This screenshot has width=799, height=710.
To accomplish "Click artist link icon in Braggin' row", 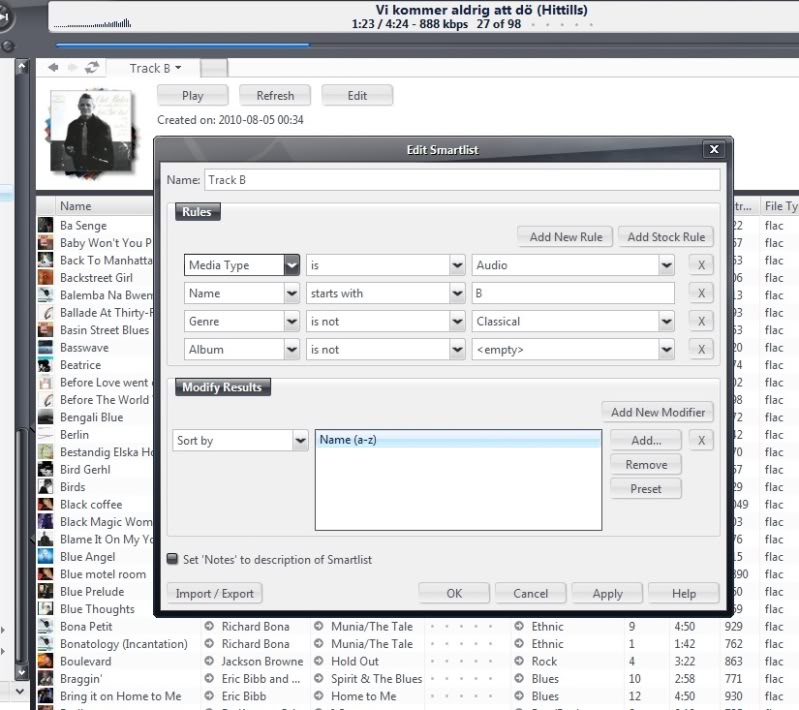I will click(x=209, y=678).
